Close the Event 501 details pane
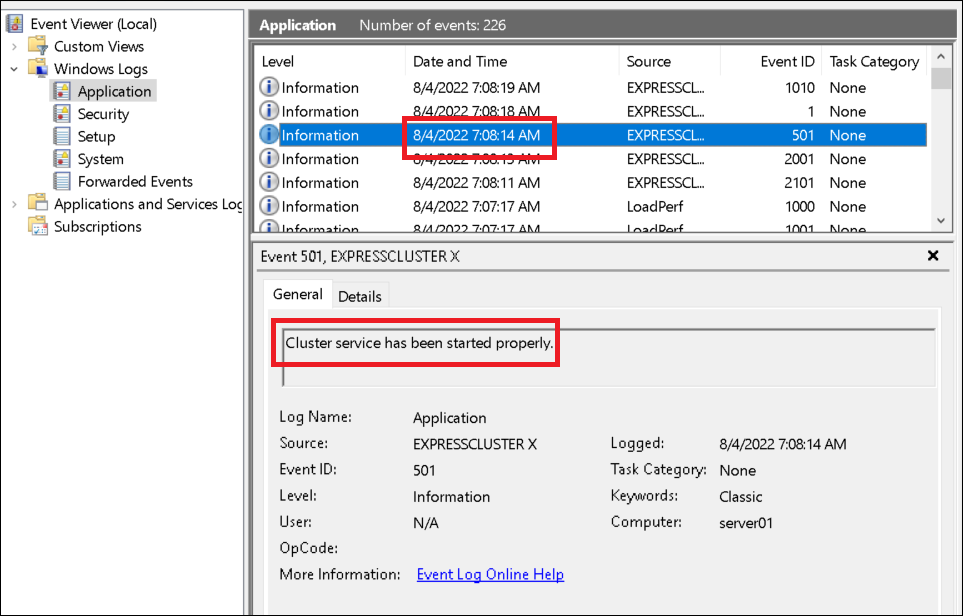The image size is (963, 616). point(932,255)
